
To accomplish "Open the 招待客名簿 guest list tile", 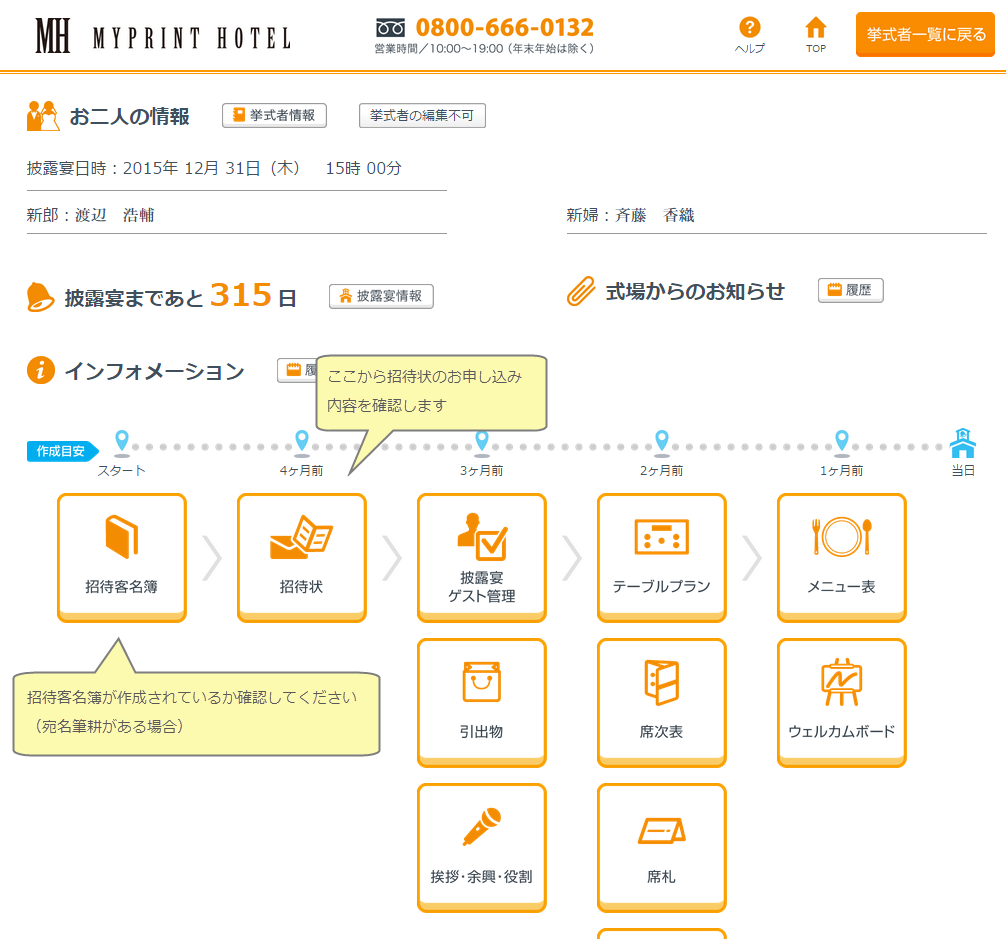I will (121, 556).
